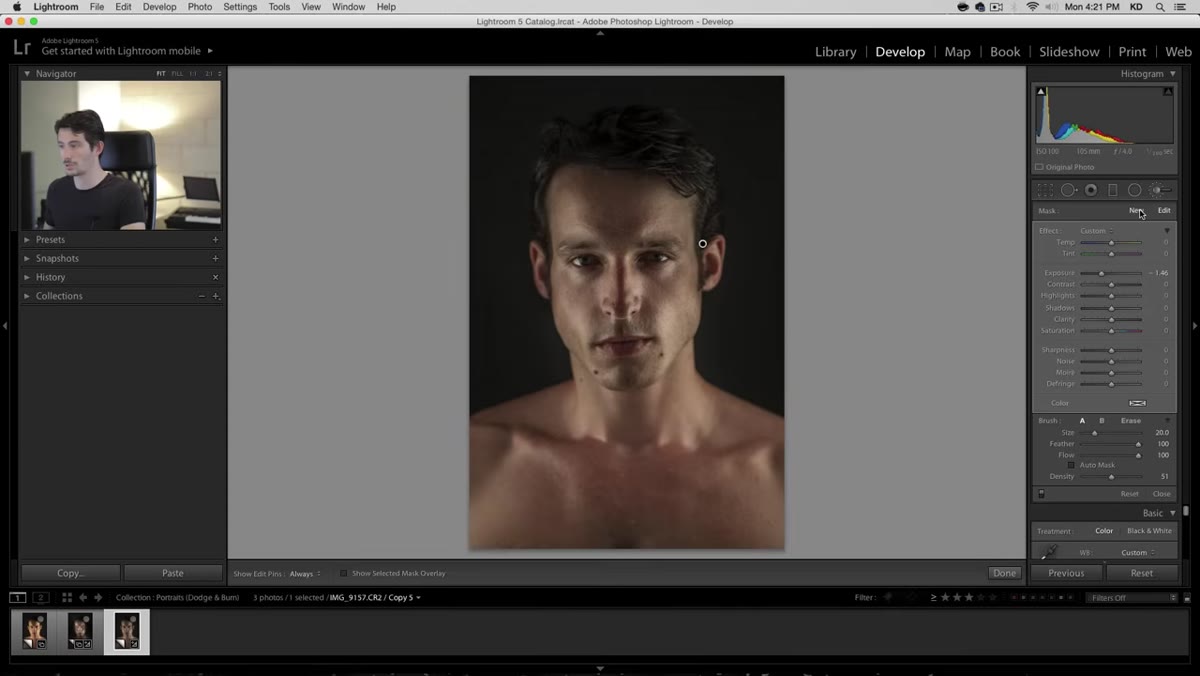Viewport: 1200px width, 676px height.
Task: Add a new preset with the plus icon
Action: (x=215, y=240)
